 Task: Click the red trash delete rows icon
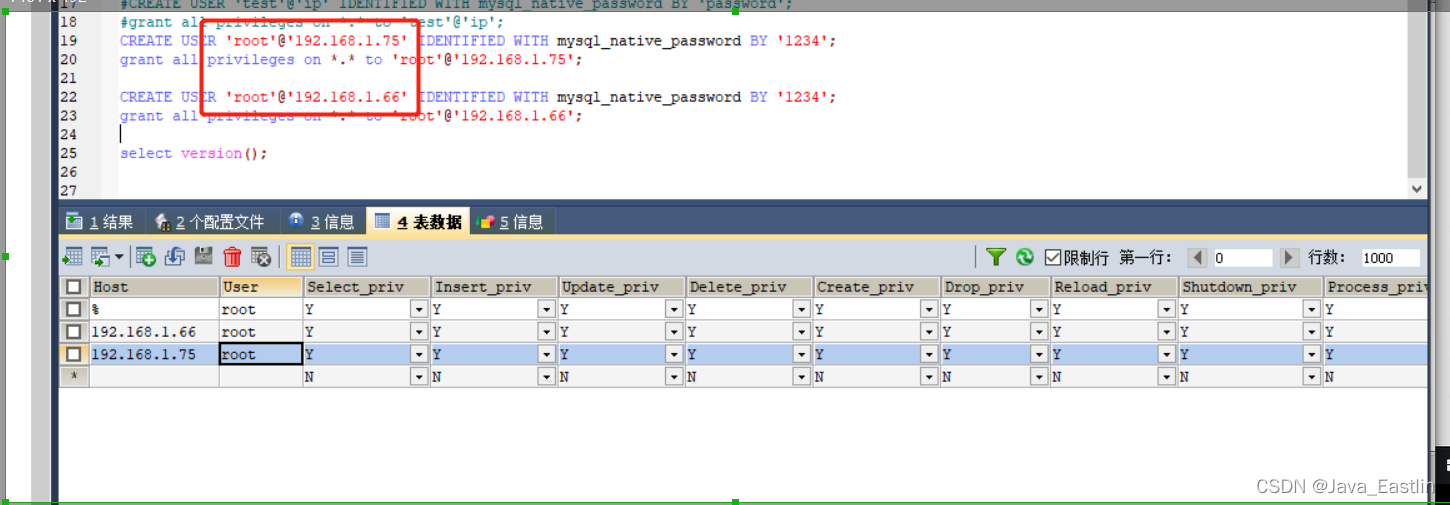tap(233, 257)
